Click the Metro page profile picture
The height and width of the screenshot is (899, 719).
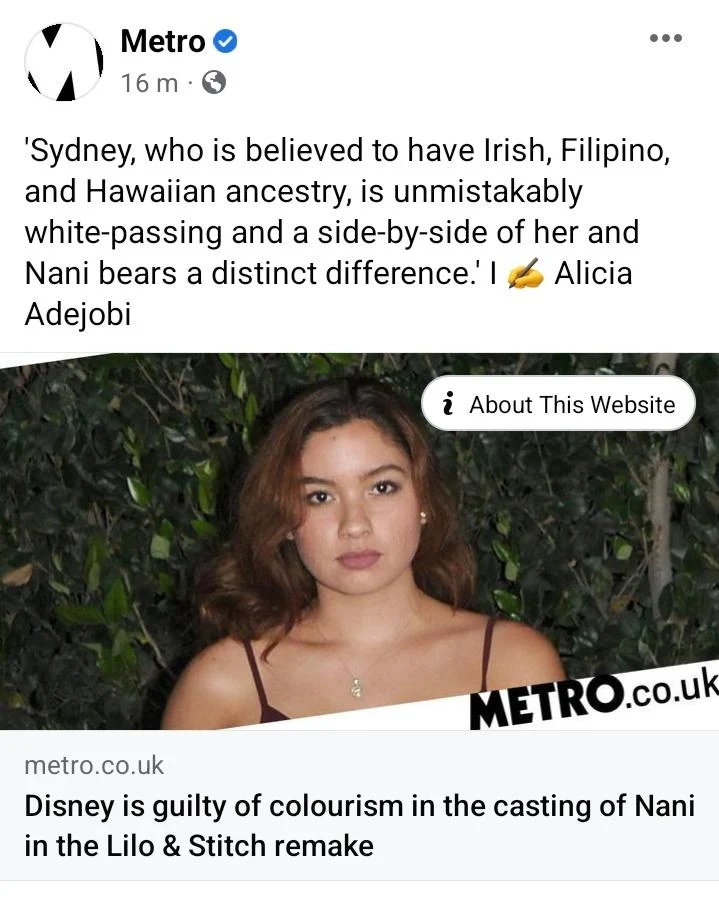[64, 61]
